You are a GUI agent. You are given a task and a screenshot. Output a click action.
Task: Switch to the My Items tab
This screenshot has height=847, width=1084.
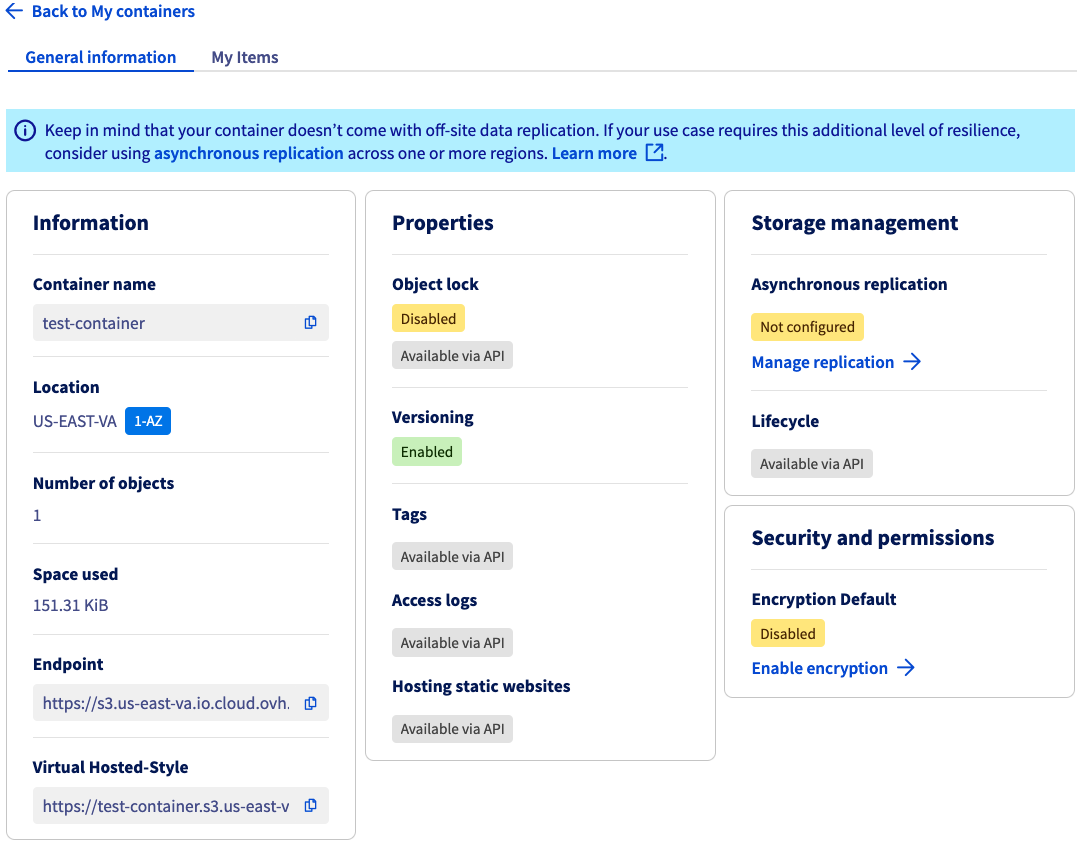(244, 57)
